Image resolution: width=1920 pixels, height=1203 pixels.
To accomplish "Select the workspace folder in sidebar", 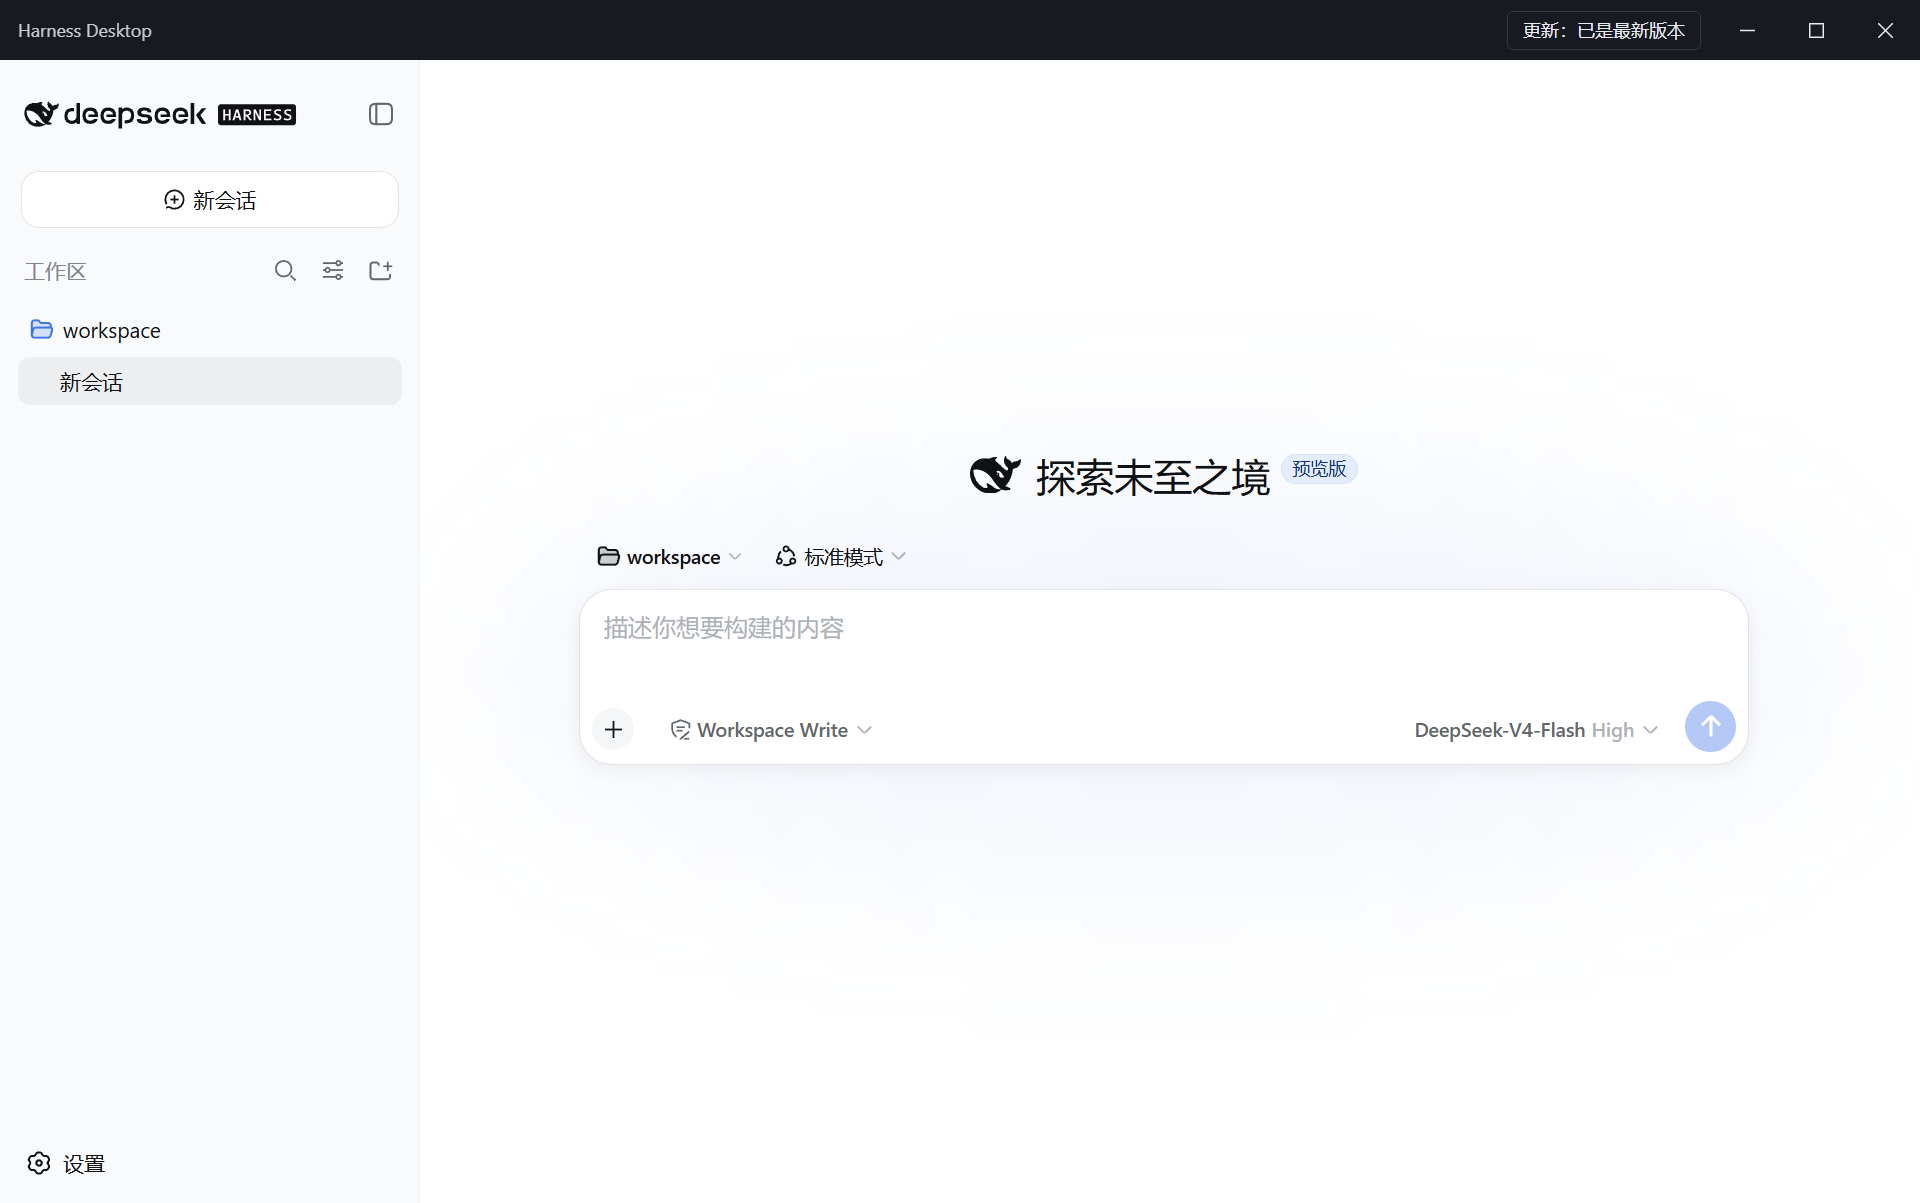I will tap(210, 330).
